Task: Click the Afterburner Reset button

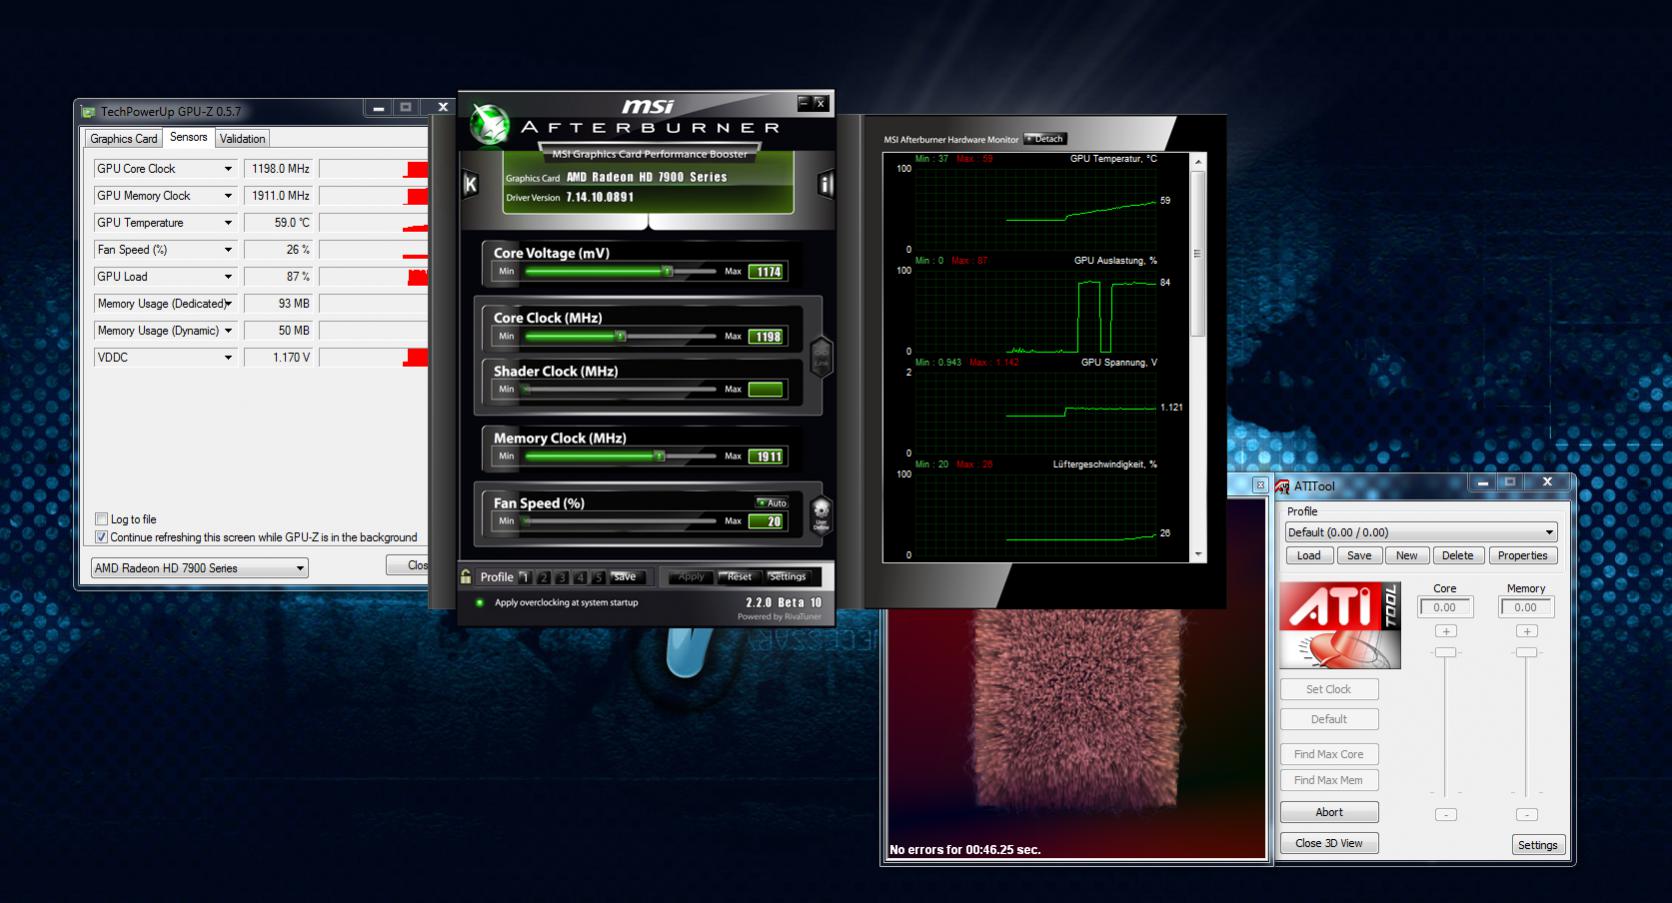Action: [x=739, y=577]
